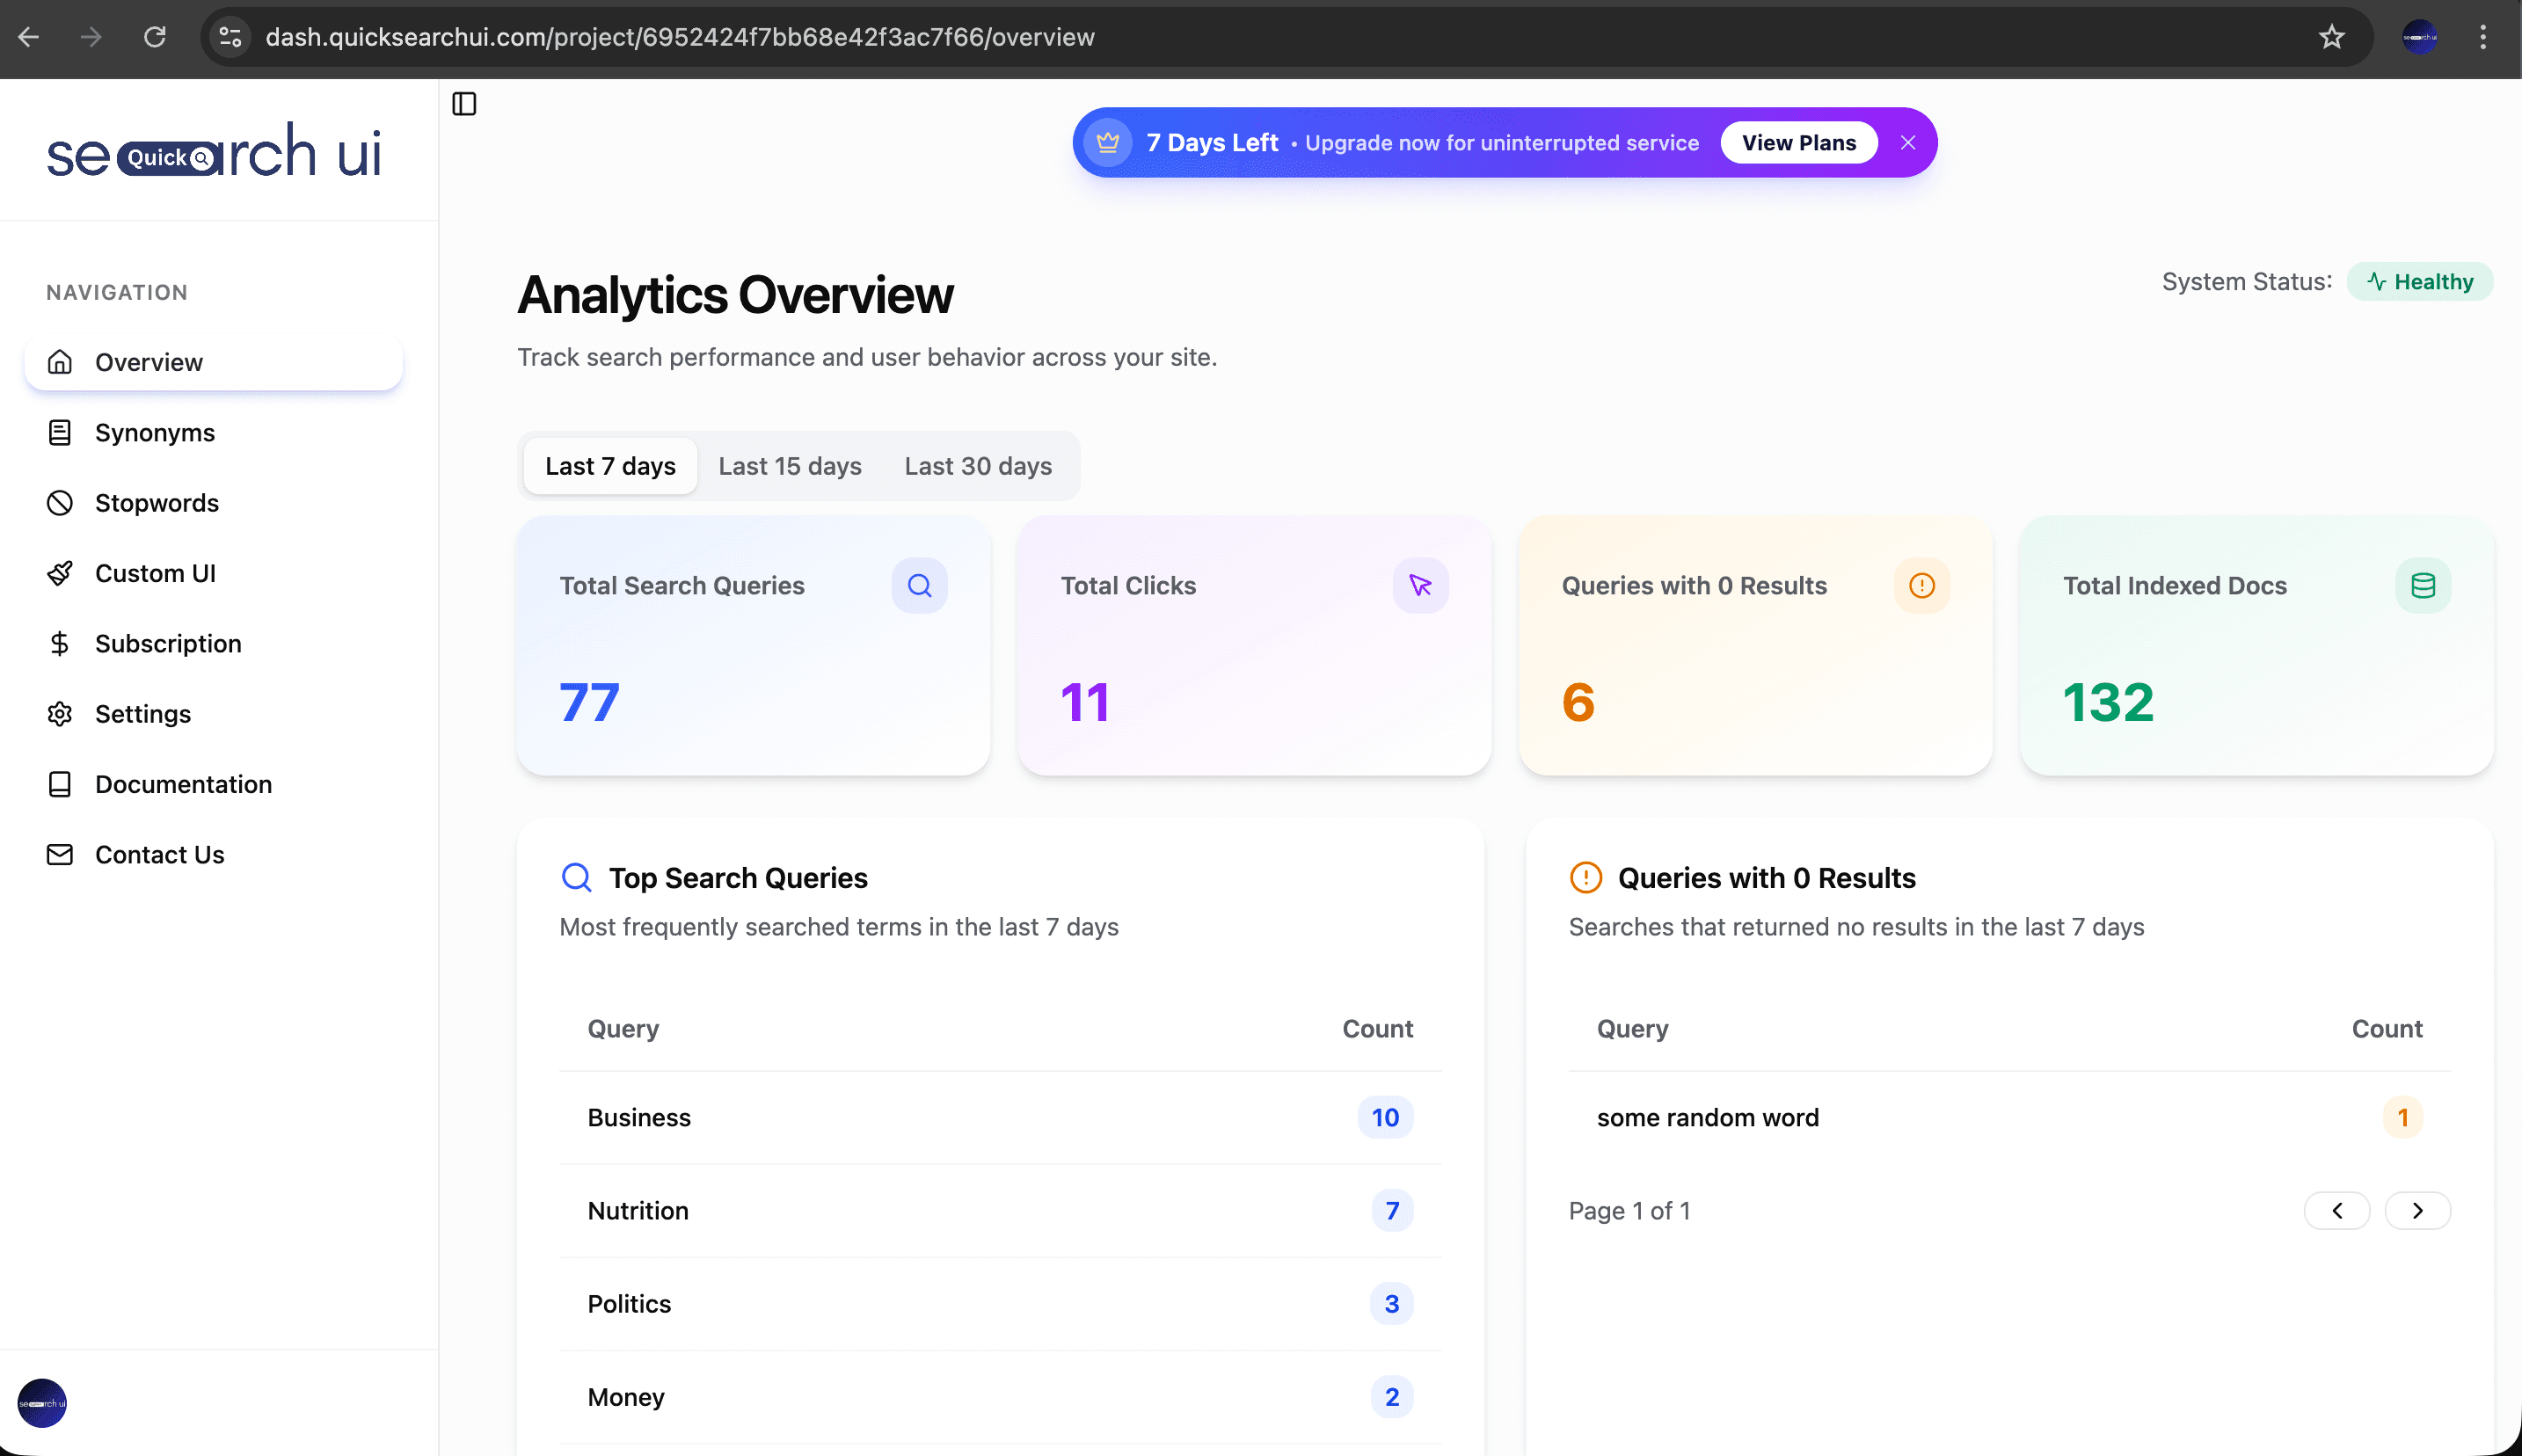This screenshot has height=1456, width=2522.
Task: Click the envelope icon next to Contact Us
Action: coord(59,854)
